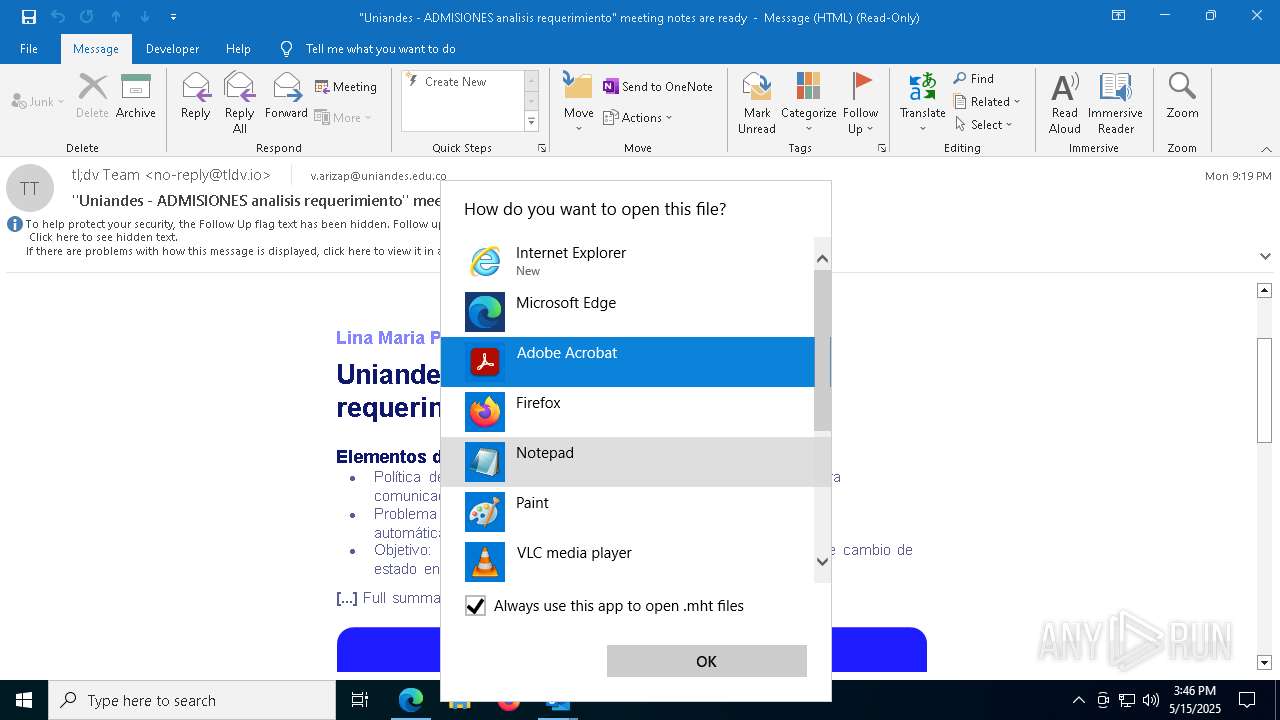Click the TT sender avatar

point(30,188)
